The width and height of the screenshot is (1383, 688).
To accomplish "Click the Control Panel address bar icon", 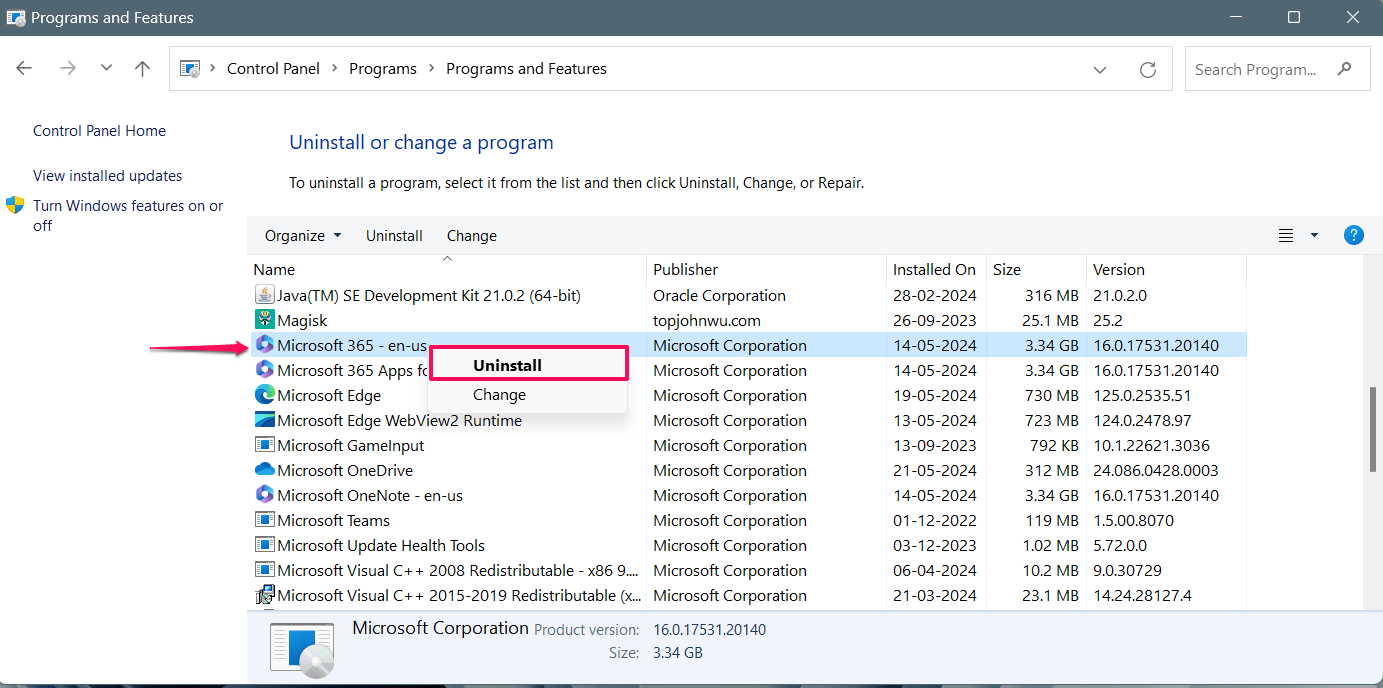I will (189, 69).
